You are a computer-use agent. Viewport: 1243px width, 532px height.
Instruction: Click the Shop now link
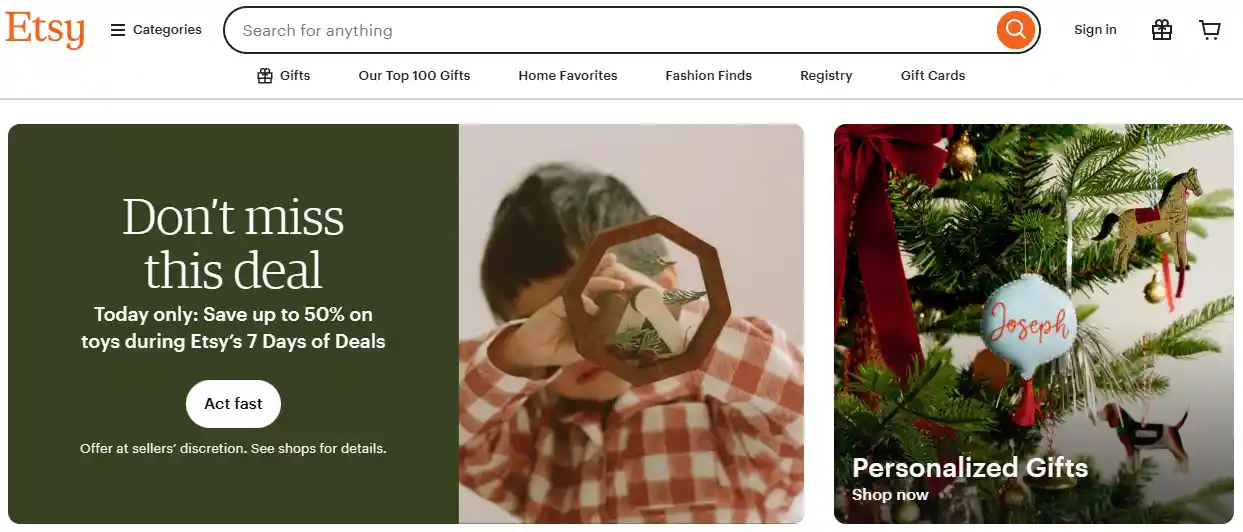tap(890, 495)
